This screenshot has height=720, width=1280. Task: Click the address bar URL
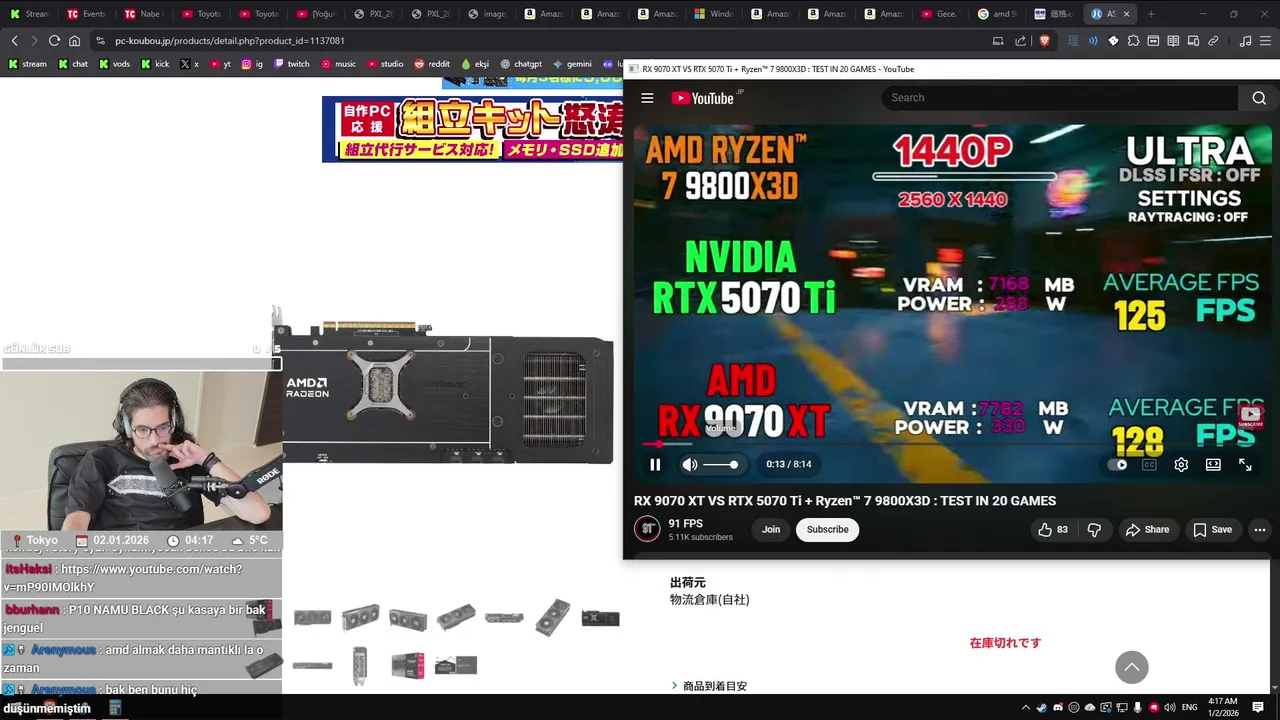pyautogui.click(x=230, y=41)
